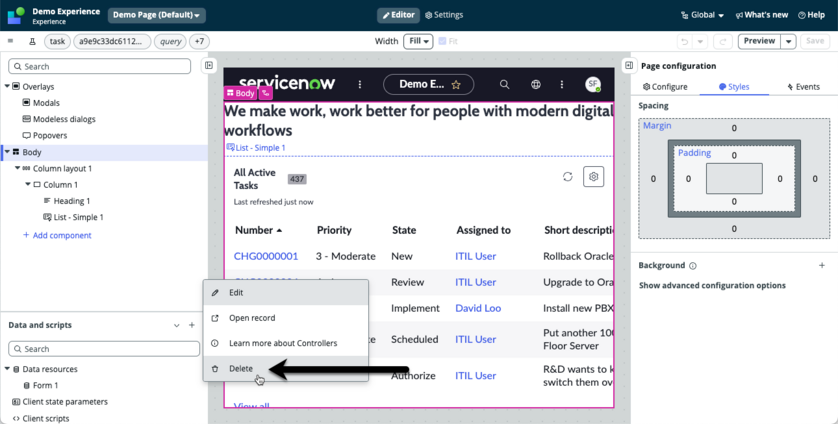Screen dimensions: 838x424
Task: Choose Delete from context menu
Action: (285, 368)
